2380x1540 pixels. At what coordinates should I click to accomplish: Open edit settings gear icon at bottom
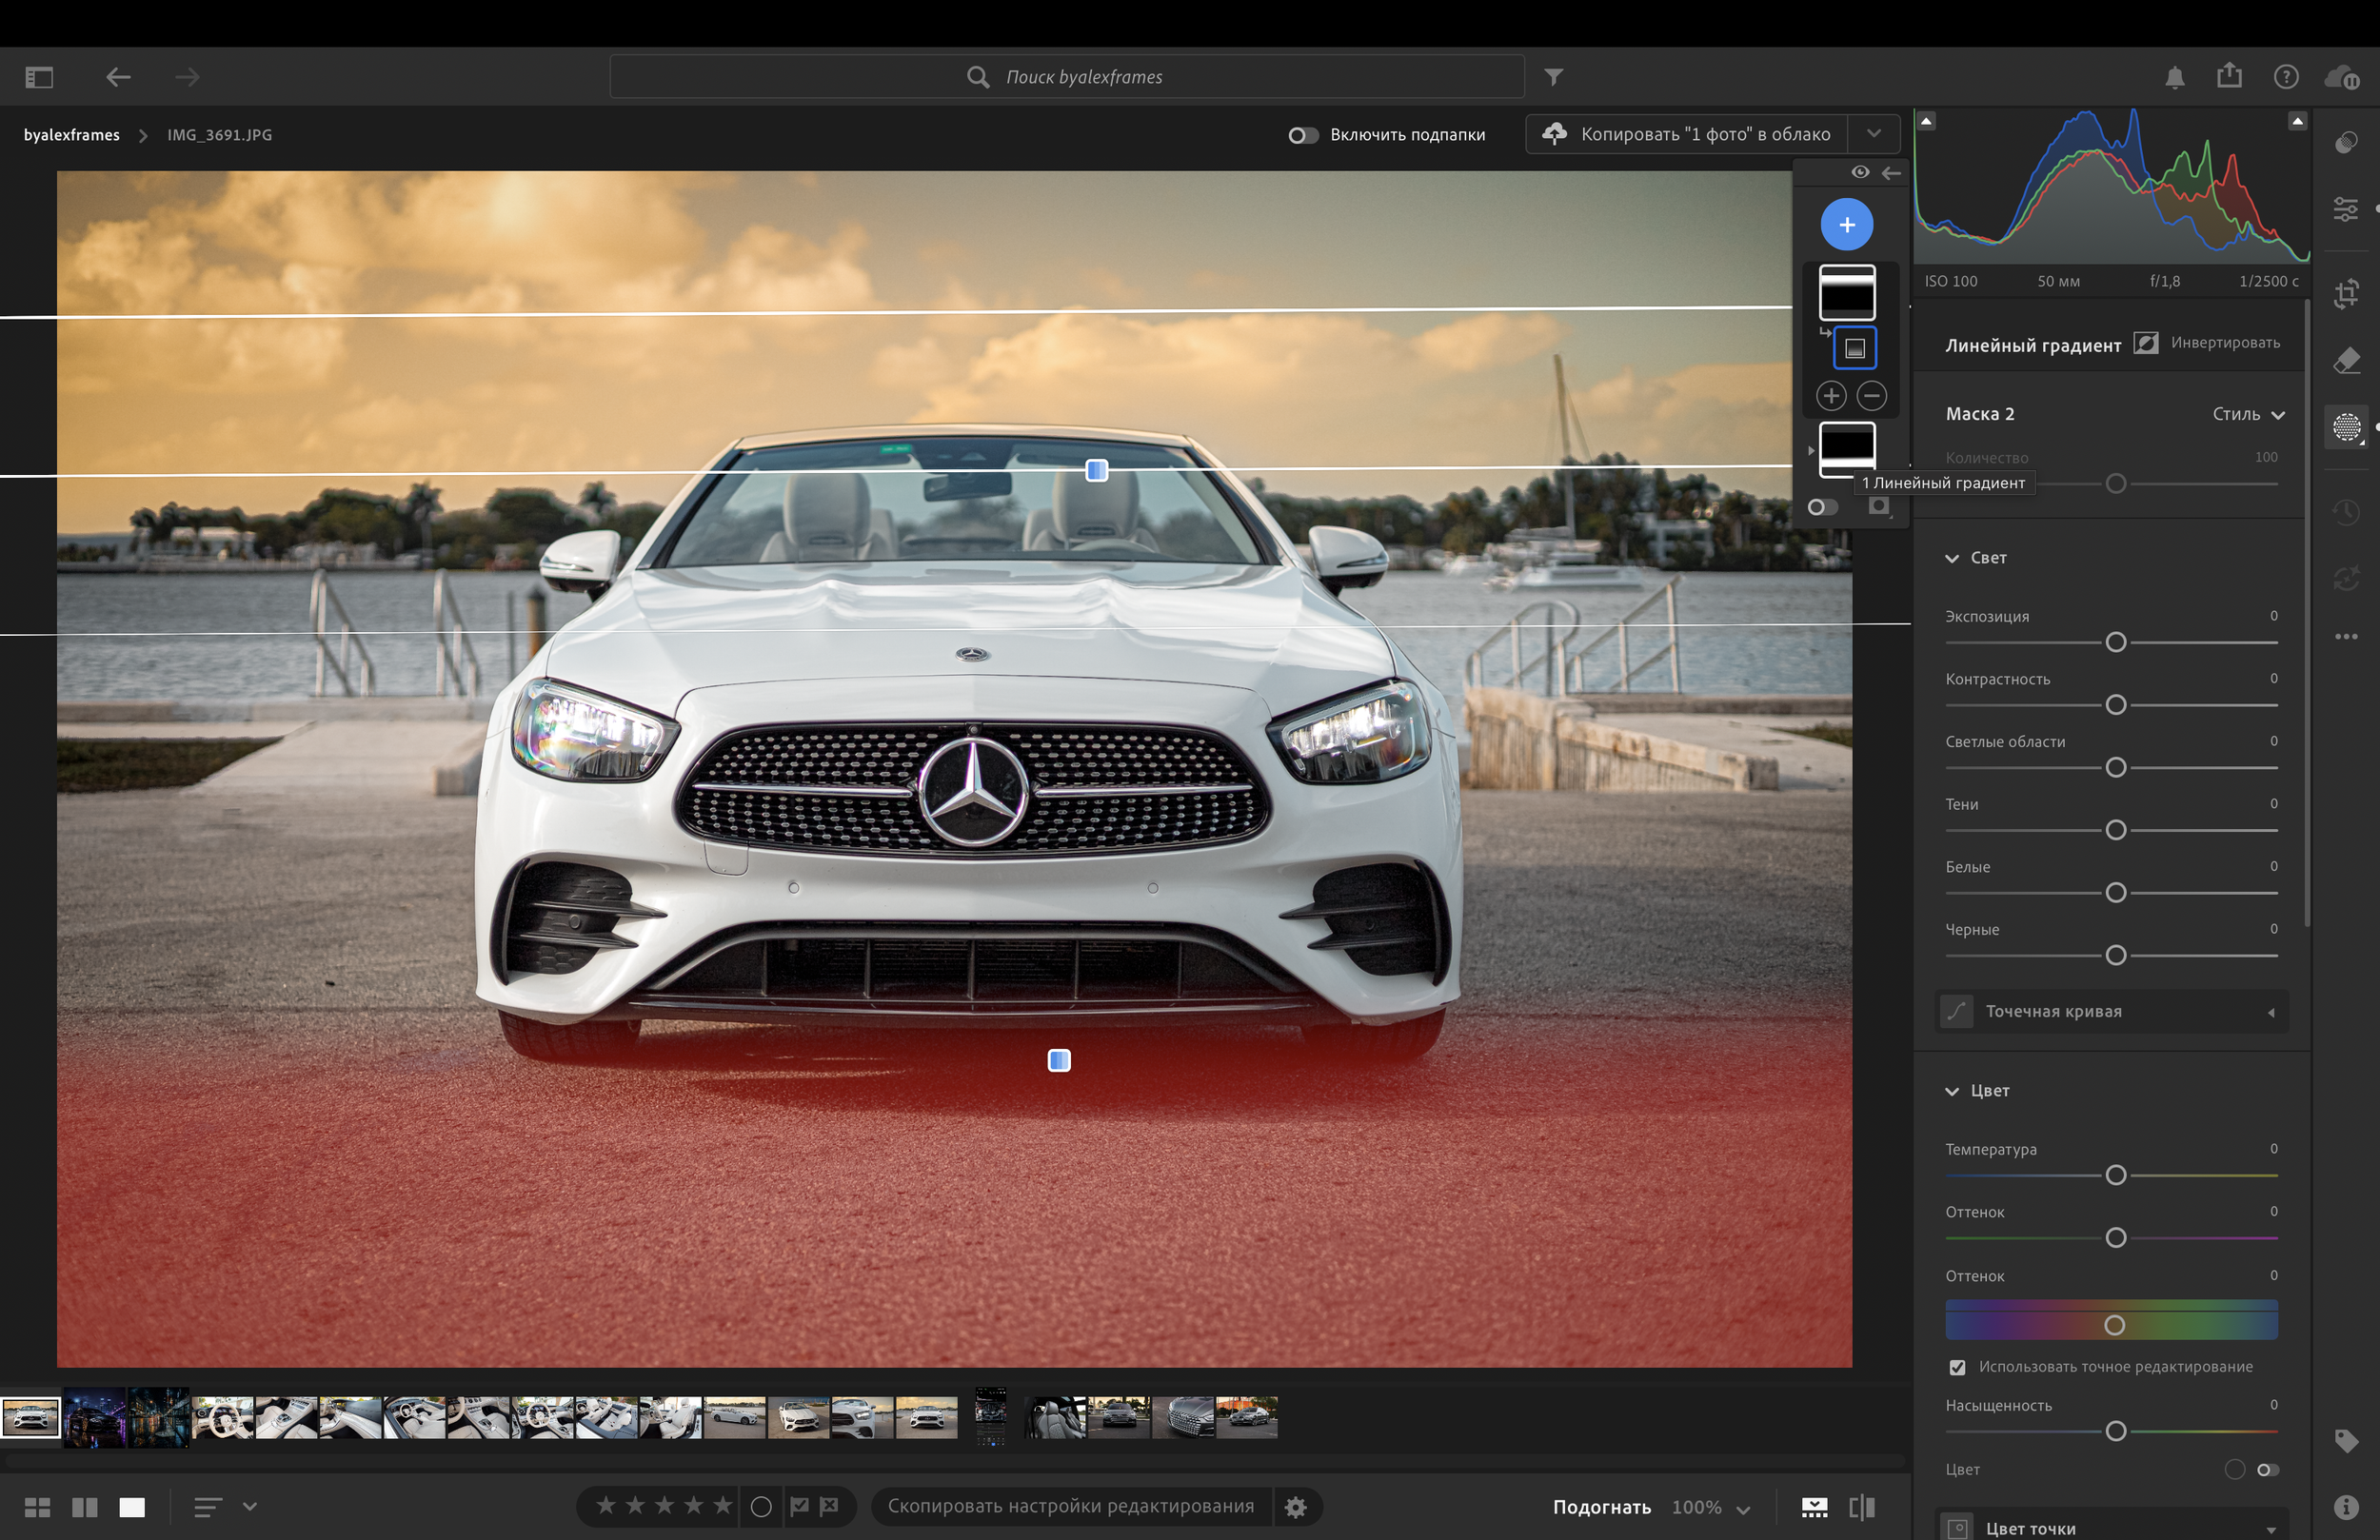tap(1296, 1506)
